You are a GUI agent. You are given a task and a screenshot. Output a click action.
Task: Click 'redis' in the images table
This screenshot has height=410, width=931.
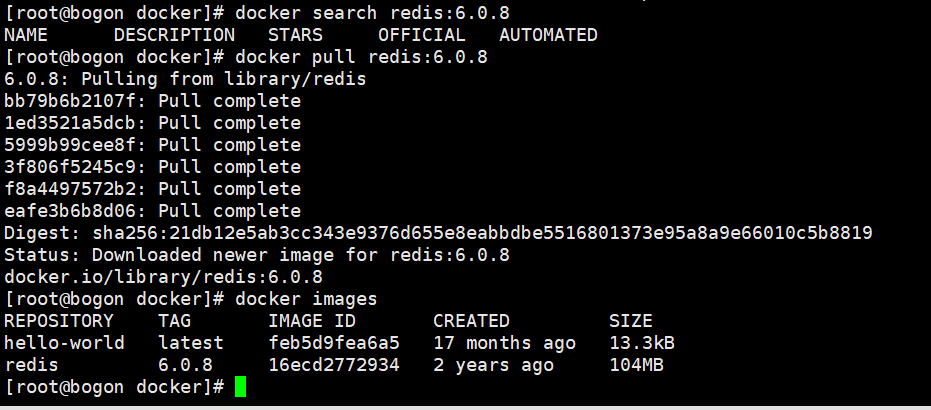tap(31, 365)
